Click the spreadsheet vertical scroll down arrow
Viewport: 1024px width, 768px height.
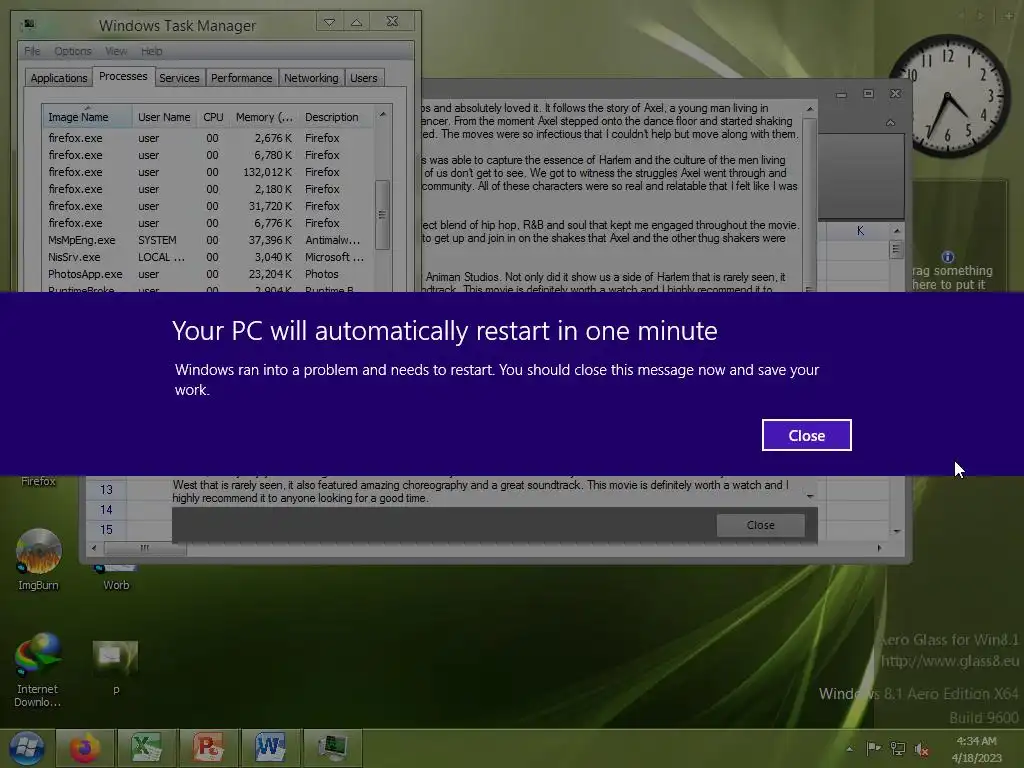(x=896, y=531)
